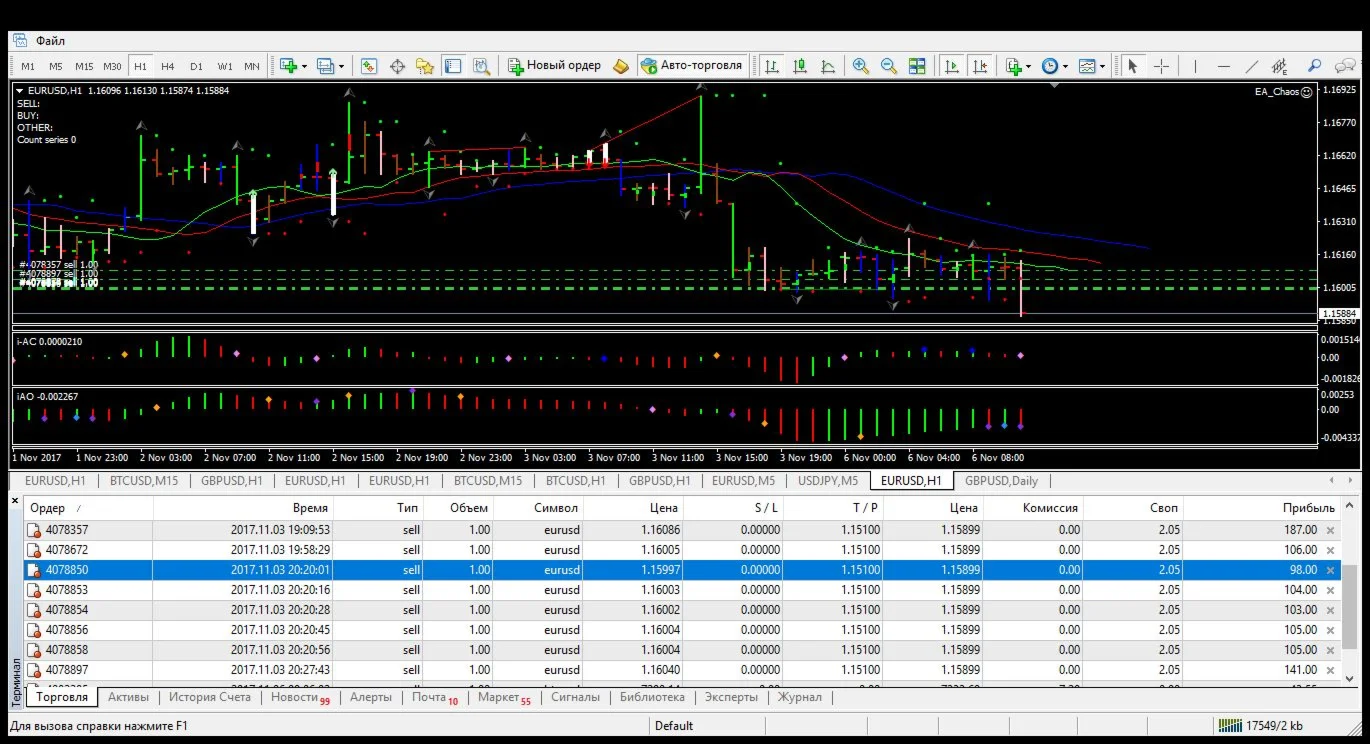This screenshot has height=744, width=1370.
Task: Zoom out of the chart
Action: pyautogui.click(x=888, y=66)
